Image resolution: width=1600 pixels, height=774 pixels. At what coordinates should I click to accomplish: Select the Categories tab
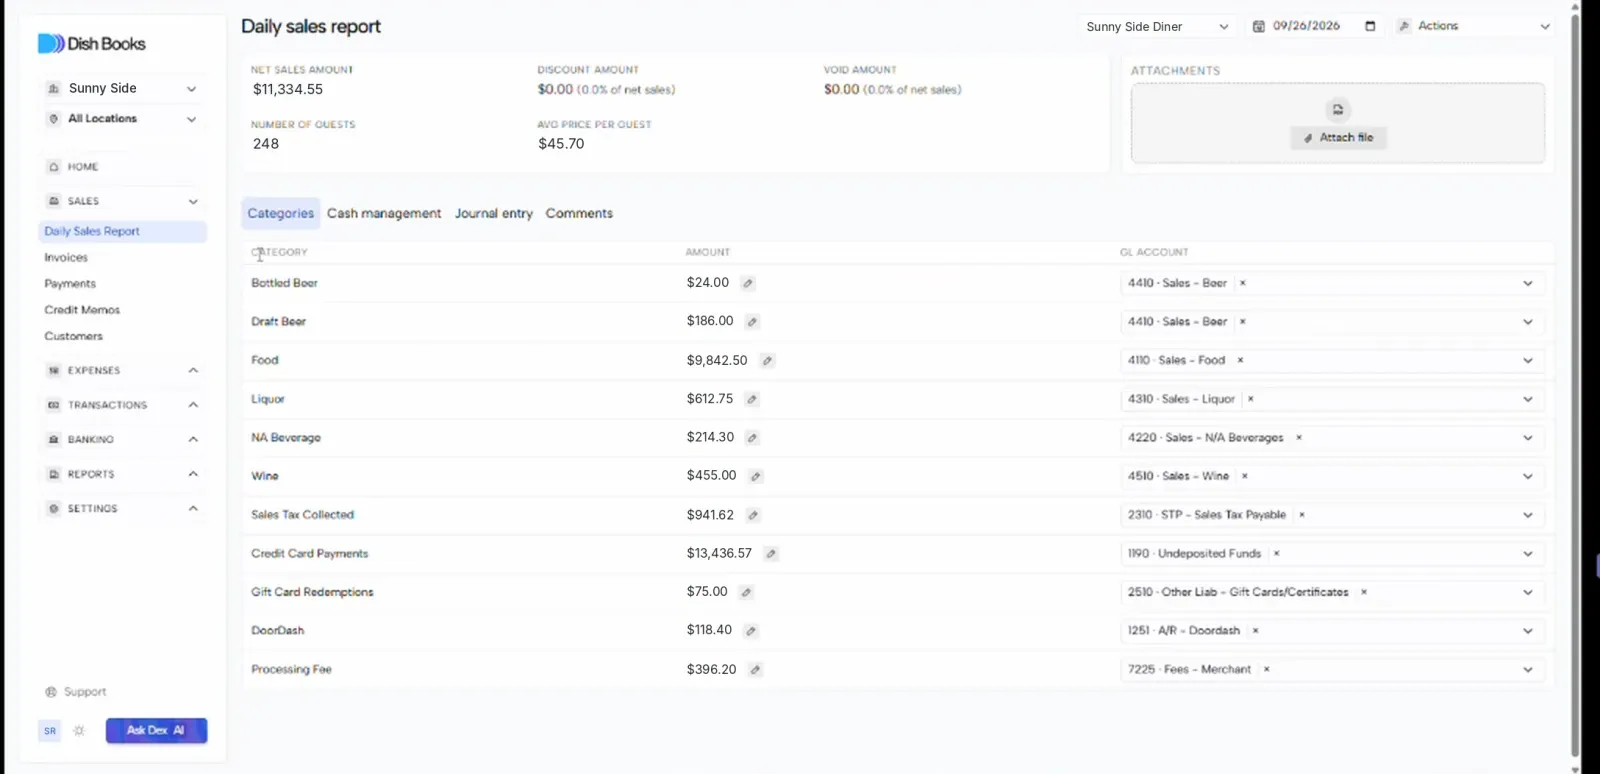[281, 213]
